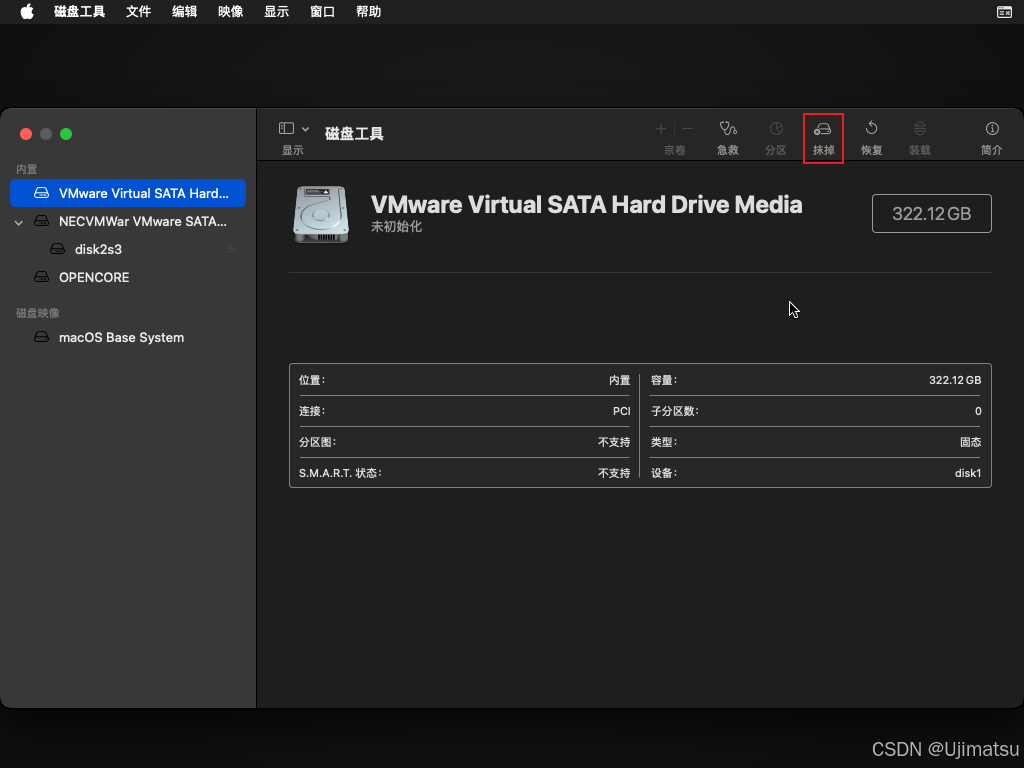Open the Apple menu
This screenshot has width=1024, height=768.
tap(27, 12)
